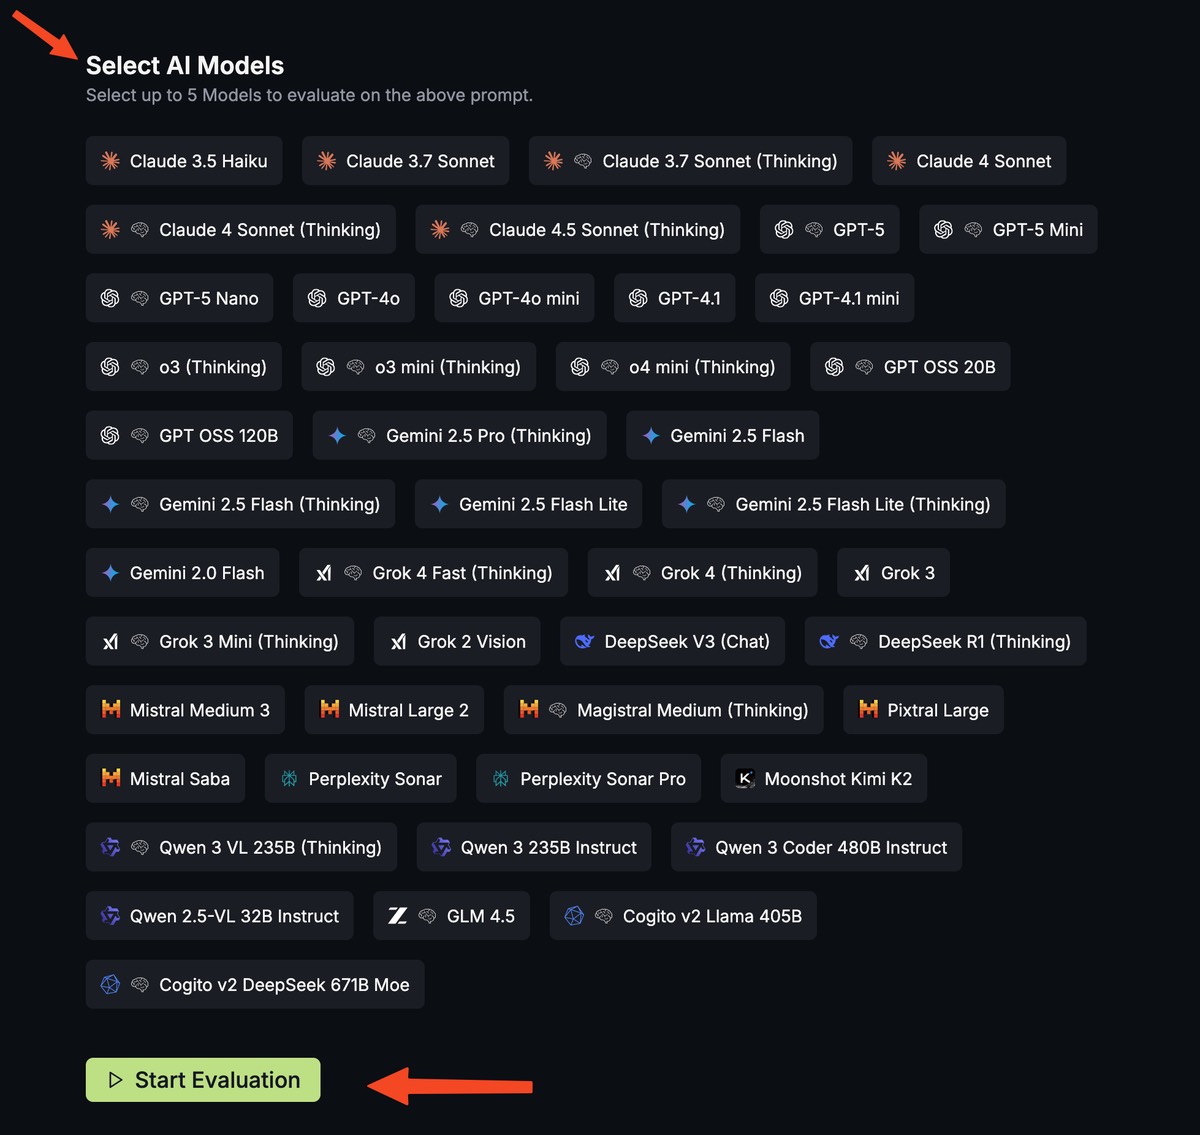Toggle DeepSeek R1 (Thinking) selection
This screenshot has height=1135, width=1200.
[945, 641]
